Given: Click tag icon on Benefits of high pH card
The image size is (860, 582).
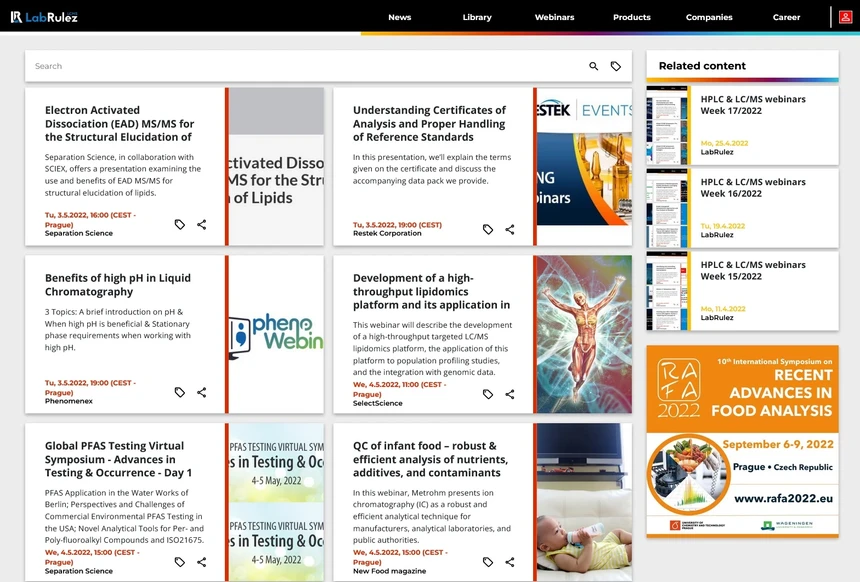Looking at the screenshot, I should pyautogui.click(x=179, y=392).
